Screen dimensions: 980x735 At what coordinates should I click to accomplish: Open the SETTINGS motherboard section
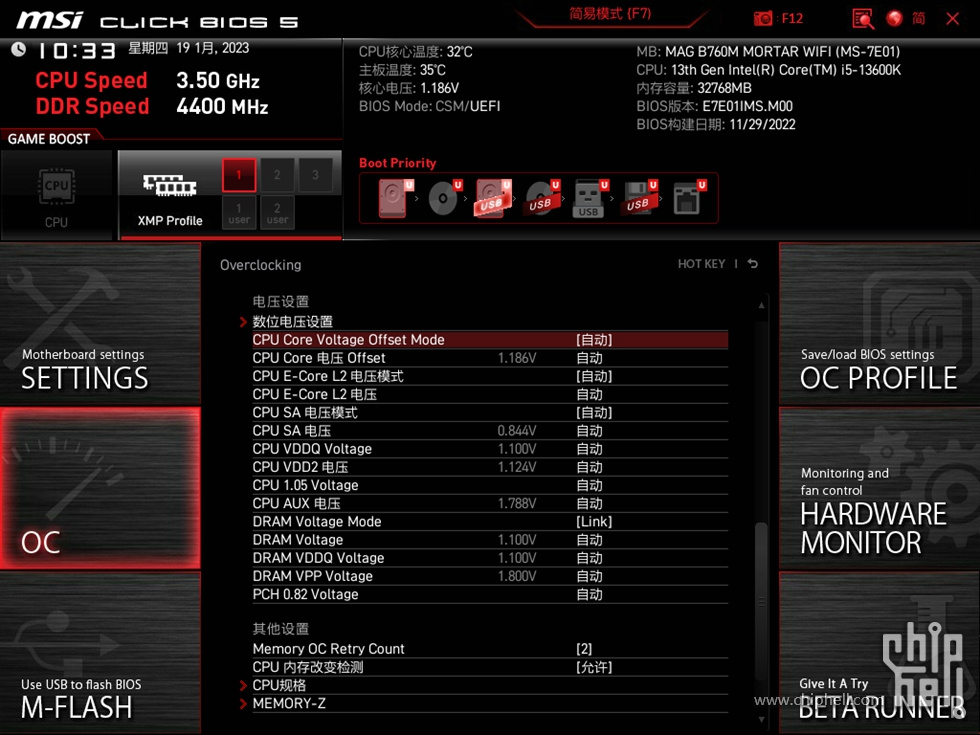(100, 324)
